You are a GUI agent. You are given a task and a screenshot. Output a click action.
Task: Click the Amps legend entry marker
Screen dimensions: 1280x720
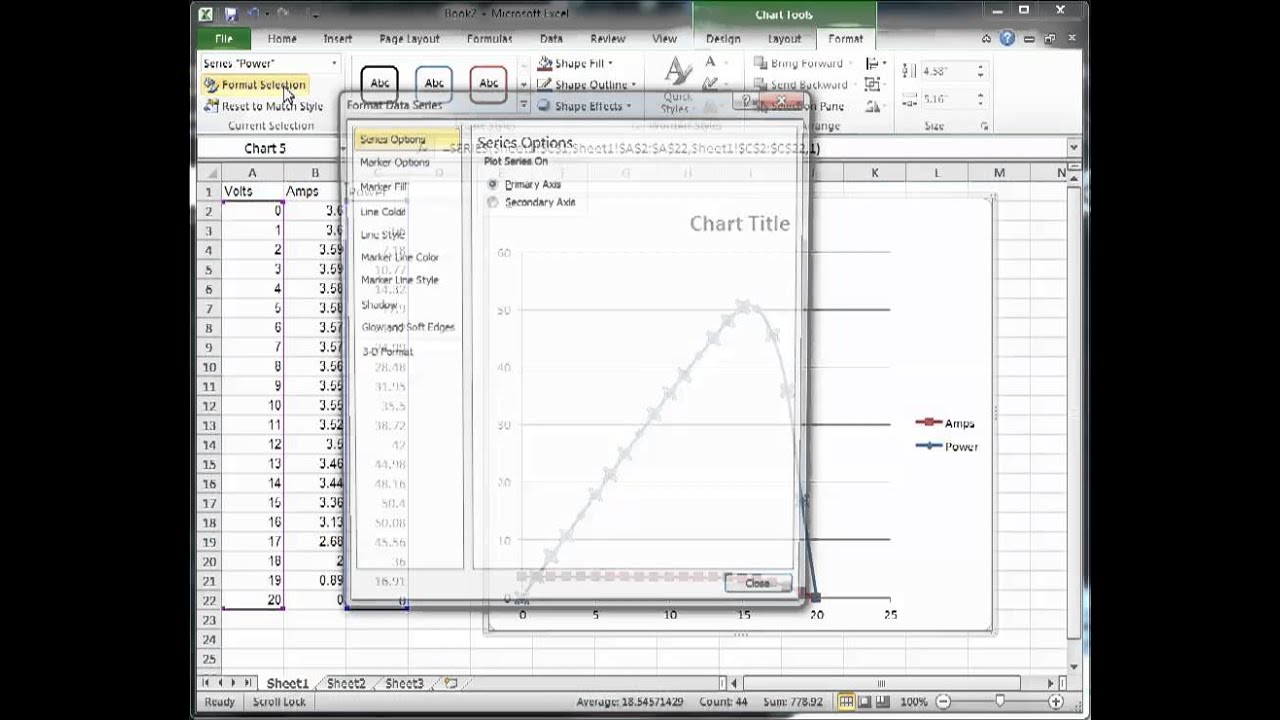929,423
